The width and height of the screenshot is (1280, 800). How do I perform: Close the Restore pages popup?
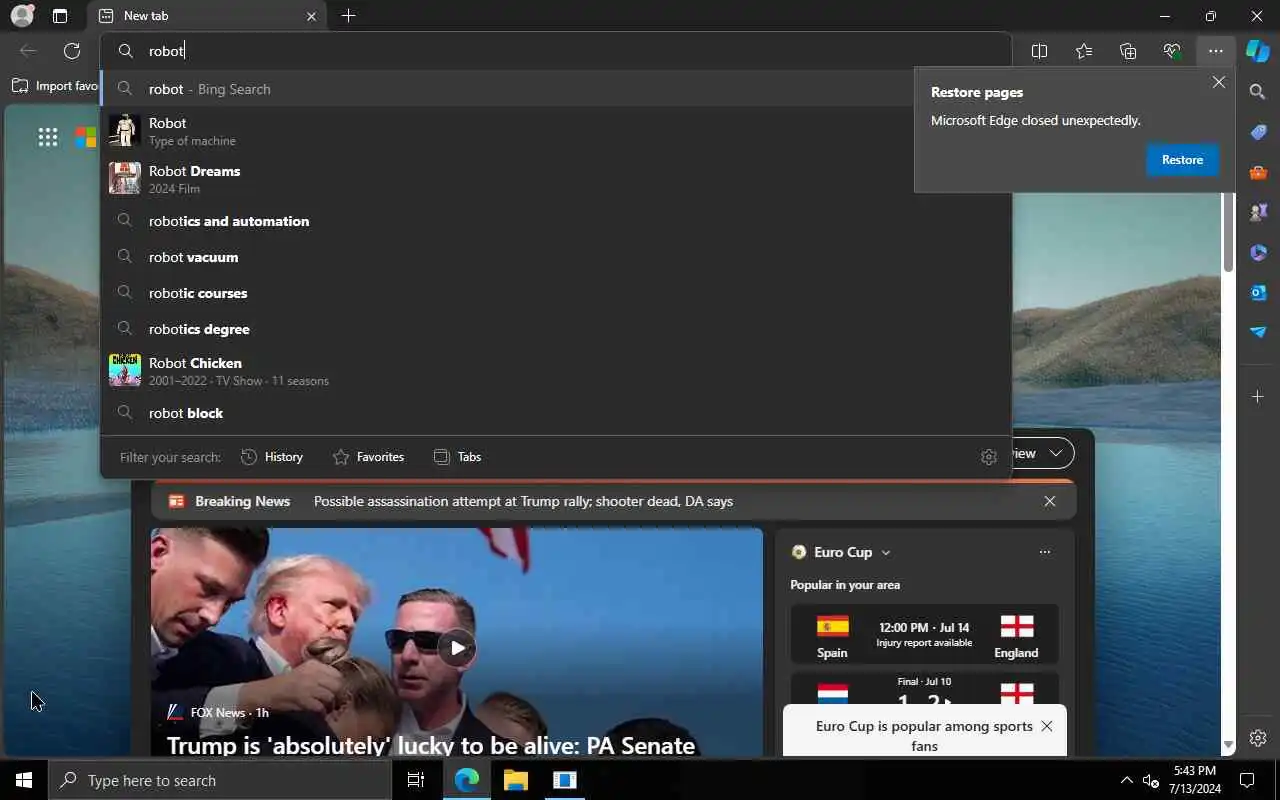pyautogui.click(x=1218, y=83)
